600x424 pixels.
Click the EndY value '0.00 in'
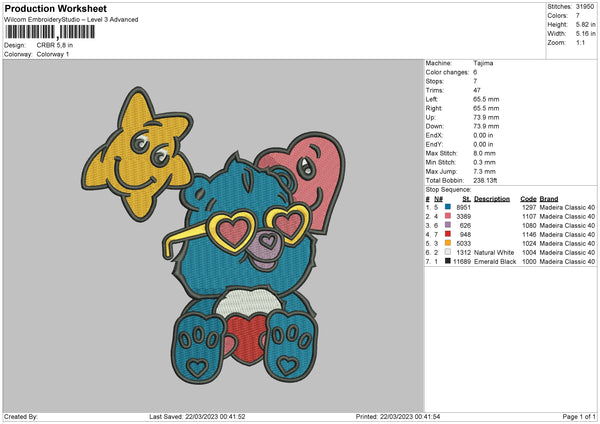pos(483,145)
